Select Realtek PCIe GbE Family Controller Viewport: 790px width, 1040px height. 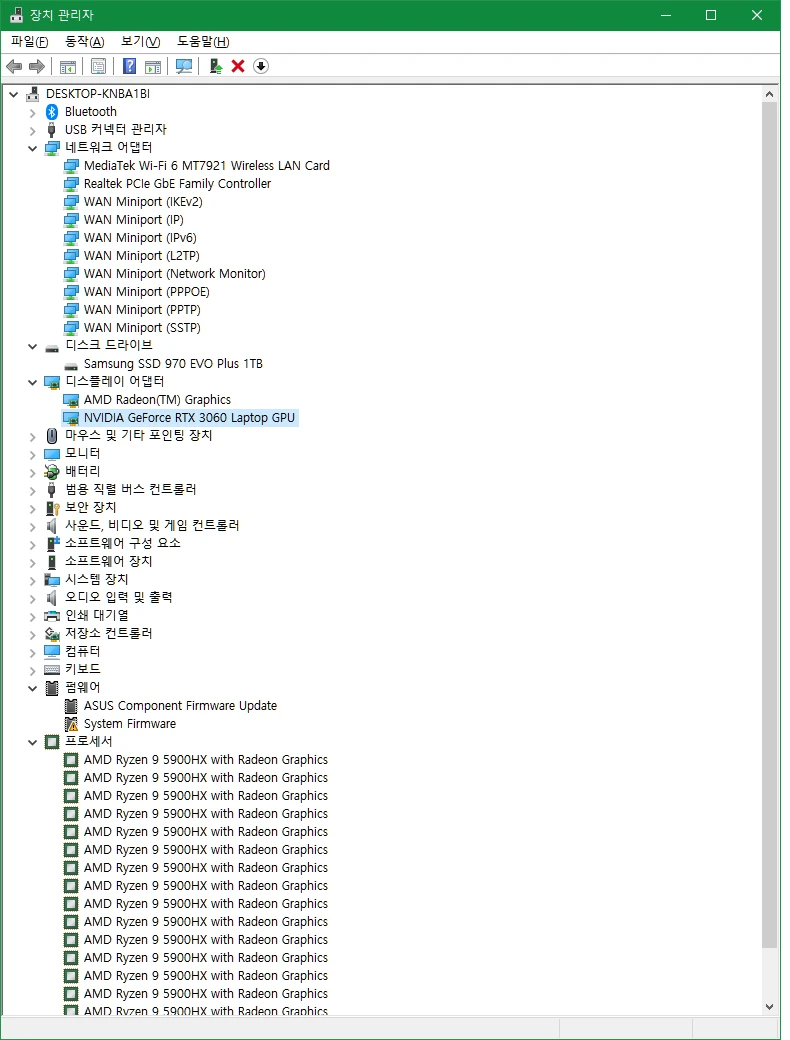[x=177, y=184]
